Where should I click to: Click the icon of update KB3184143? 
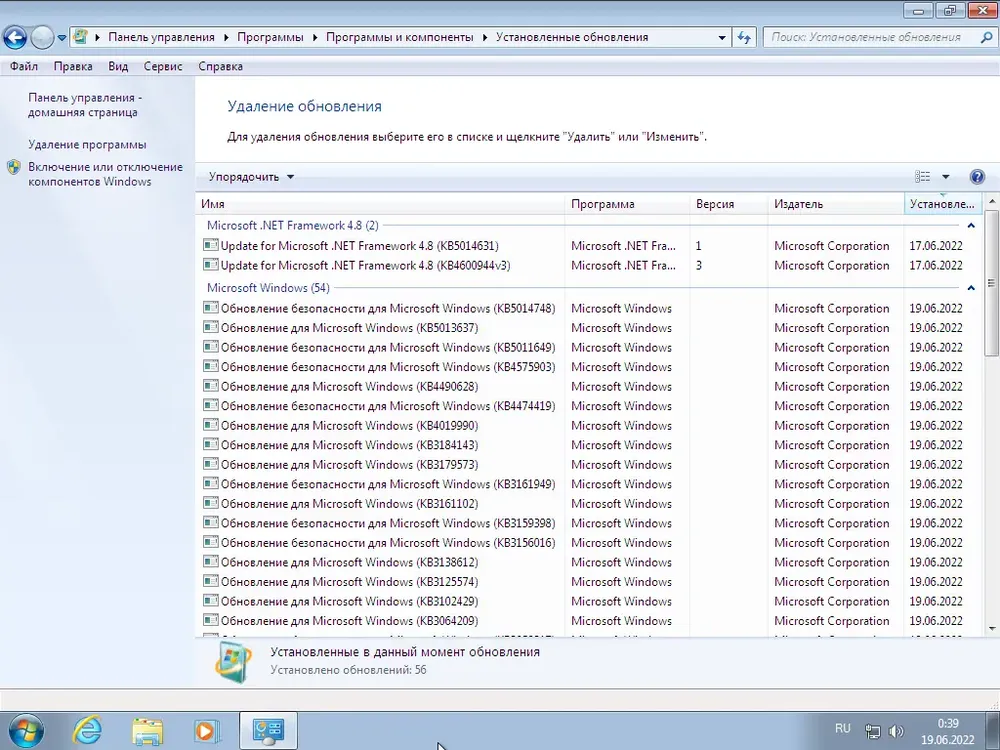tap(210, 445)
